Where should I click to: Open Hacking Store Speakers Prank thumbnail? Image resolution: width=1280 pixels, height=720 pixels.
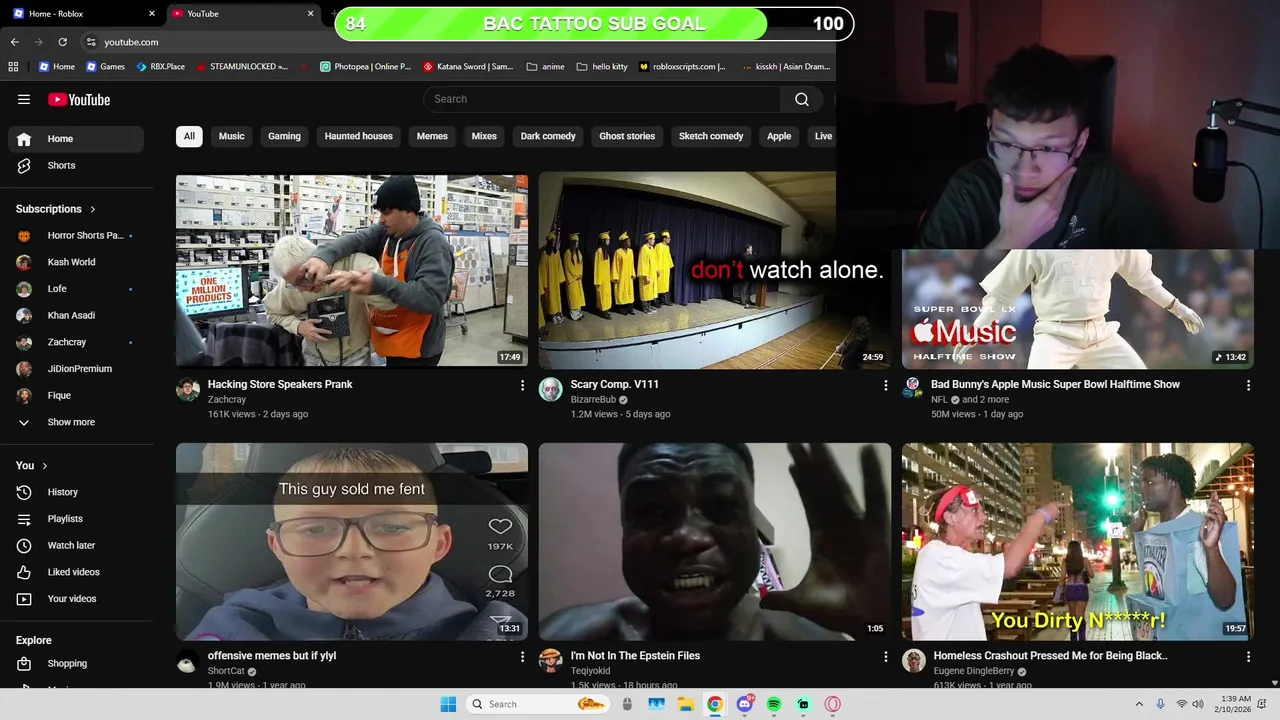pyautogui.click(x=352, y=271)
